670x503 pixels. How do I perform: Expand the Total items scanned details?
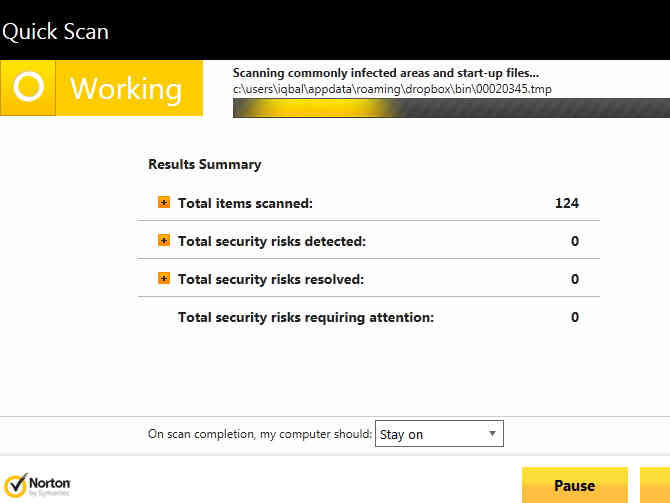(164, 203)
